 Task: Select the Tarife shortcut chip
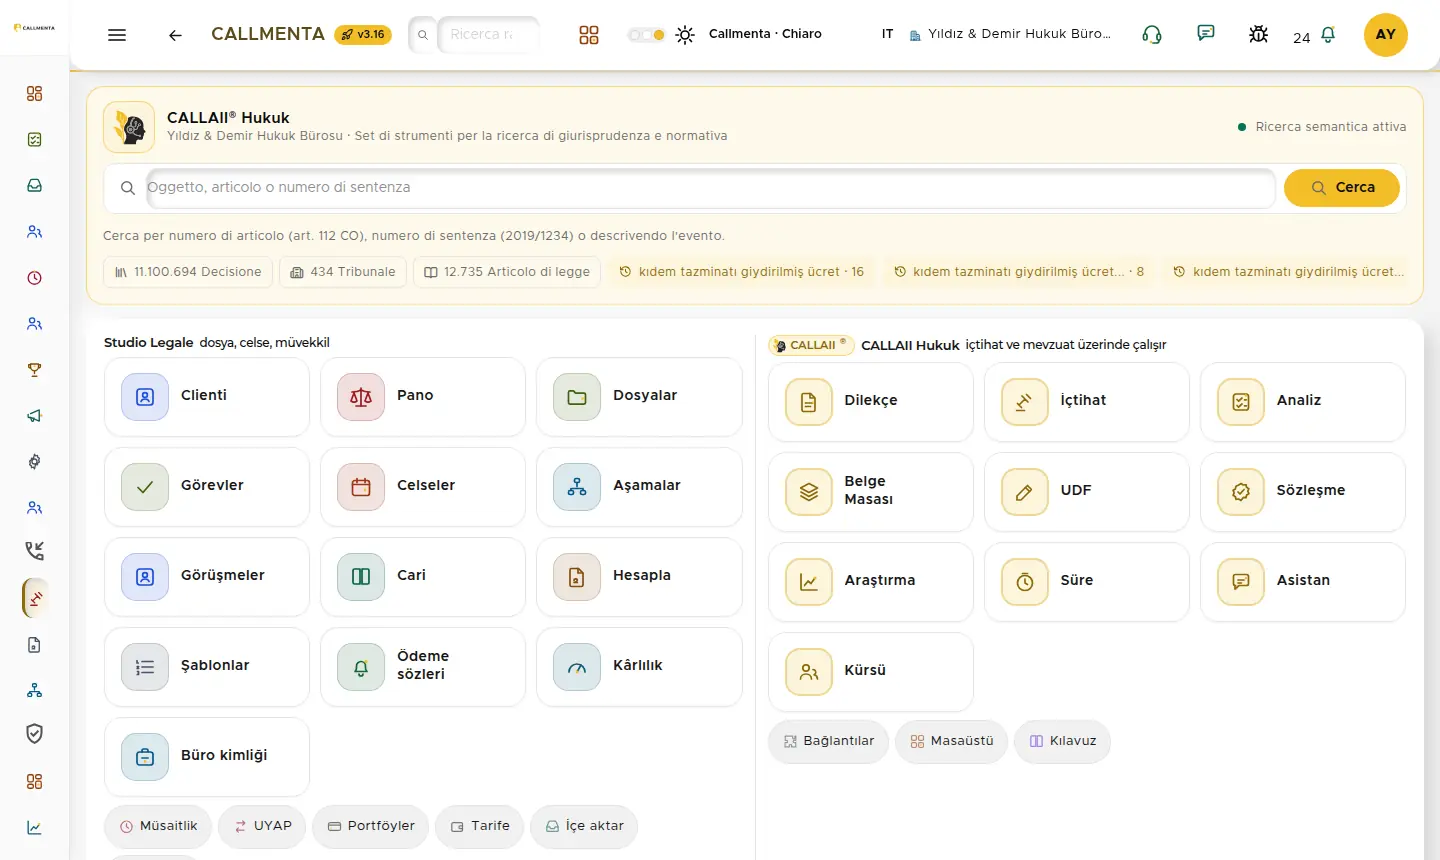pos(480,827)
